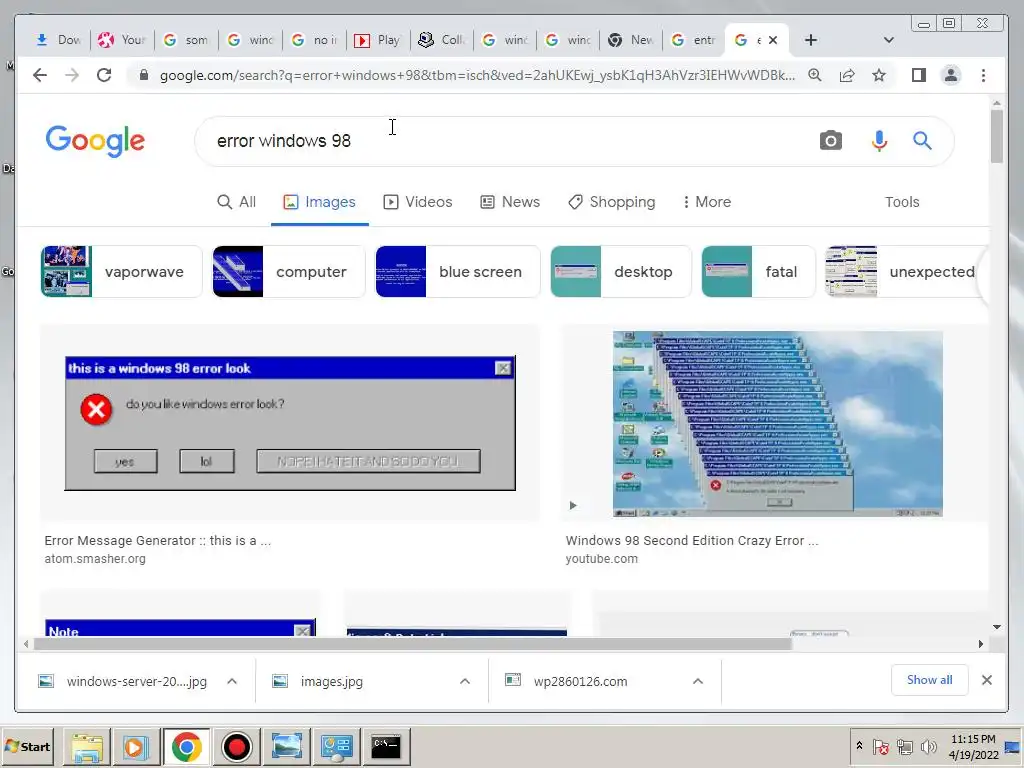Screen dimensions: 1024x768
Task: Show all downloads
Action: (x=929, y=680)
